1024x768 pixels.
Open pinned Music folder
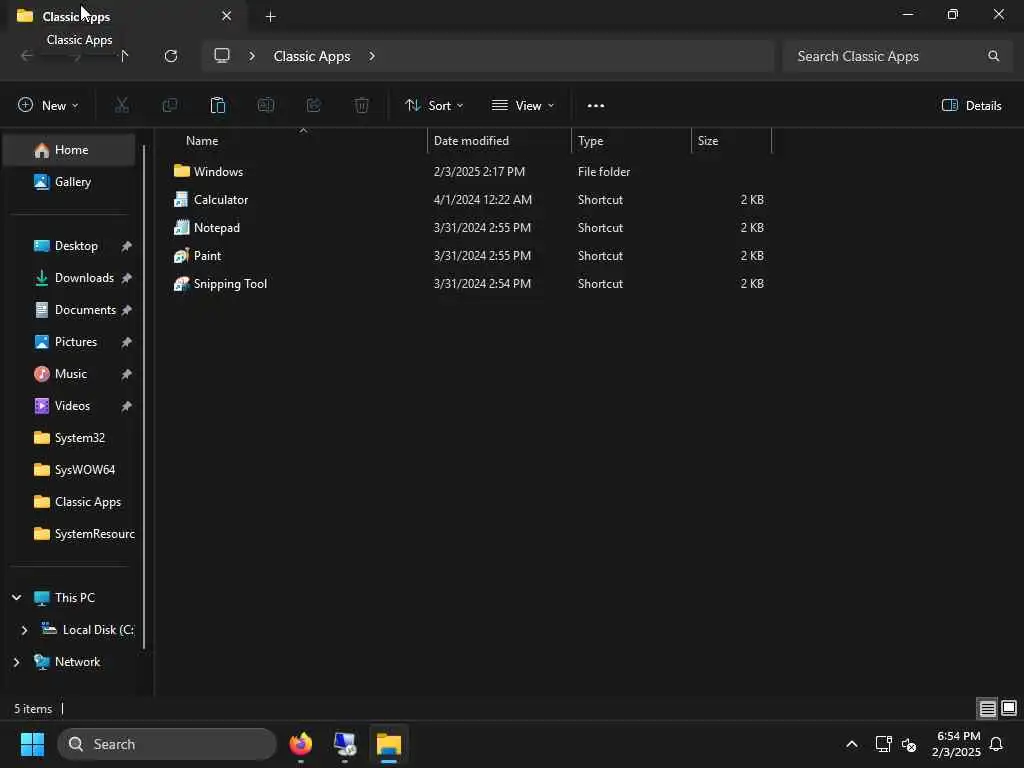pos(69,374)
